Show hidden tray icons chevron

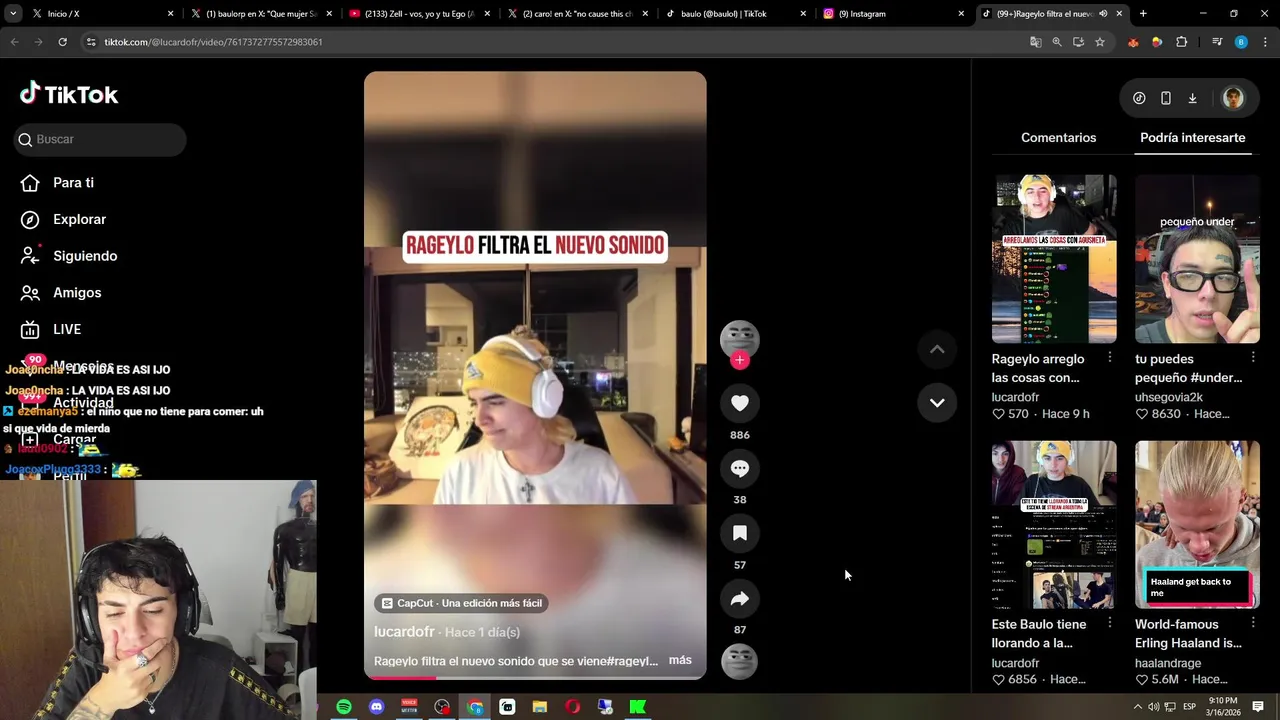(1137, 707)
